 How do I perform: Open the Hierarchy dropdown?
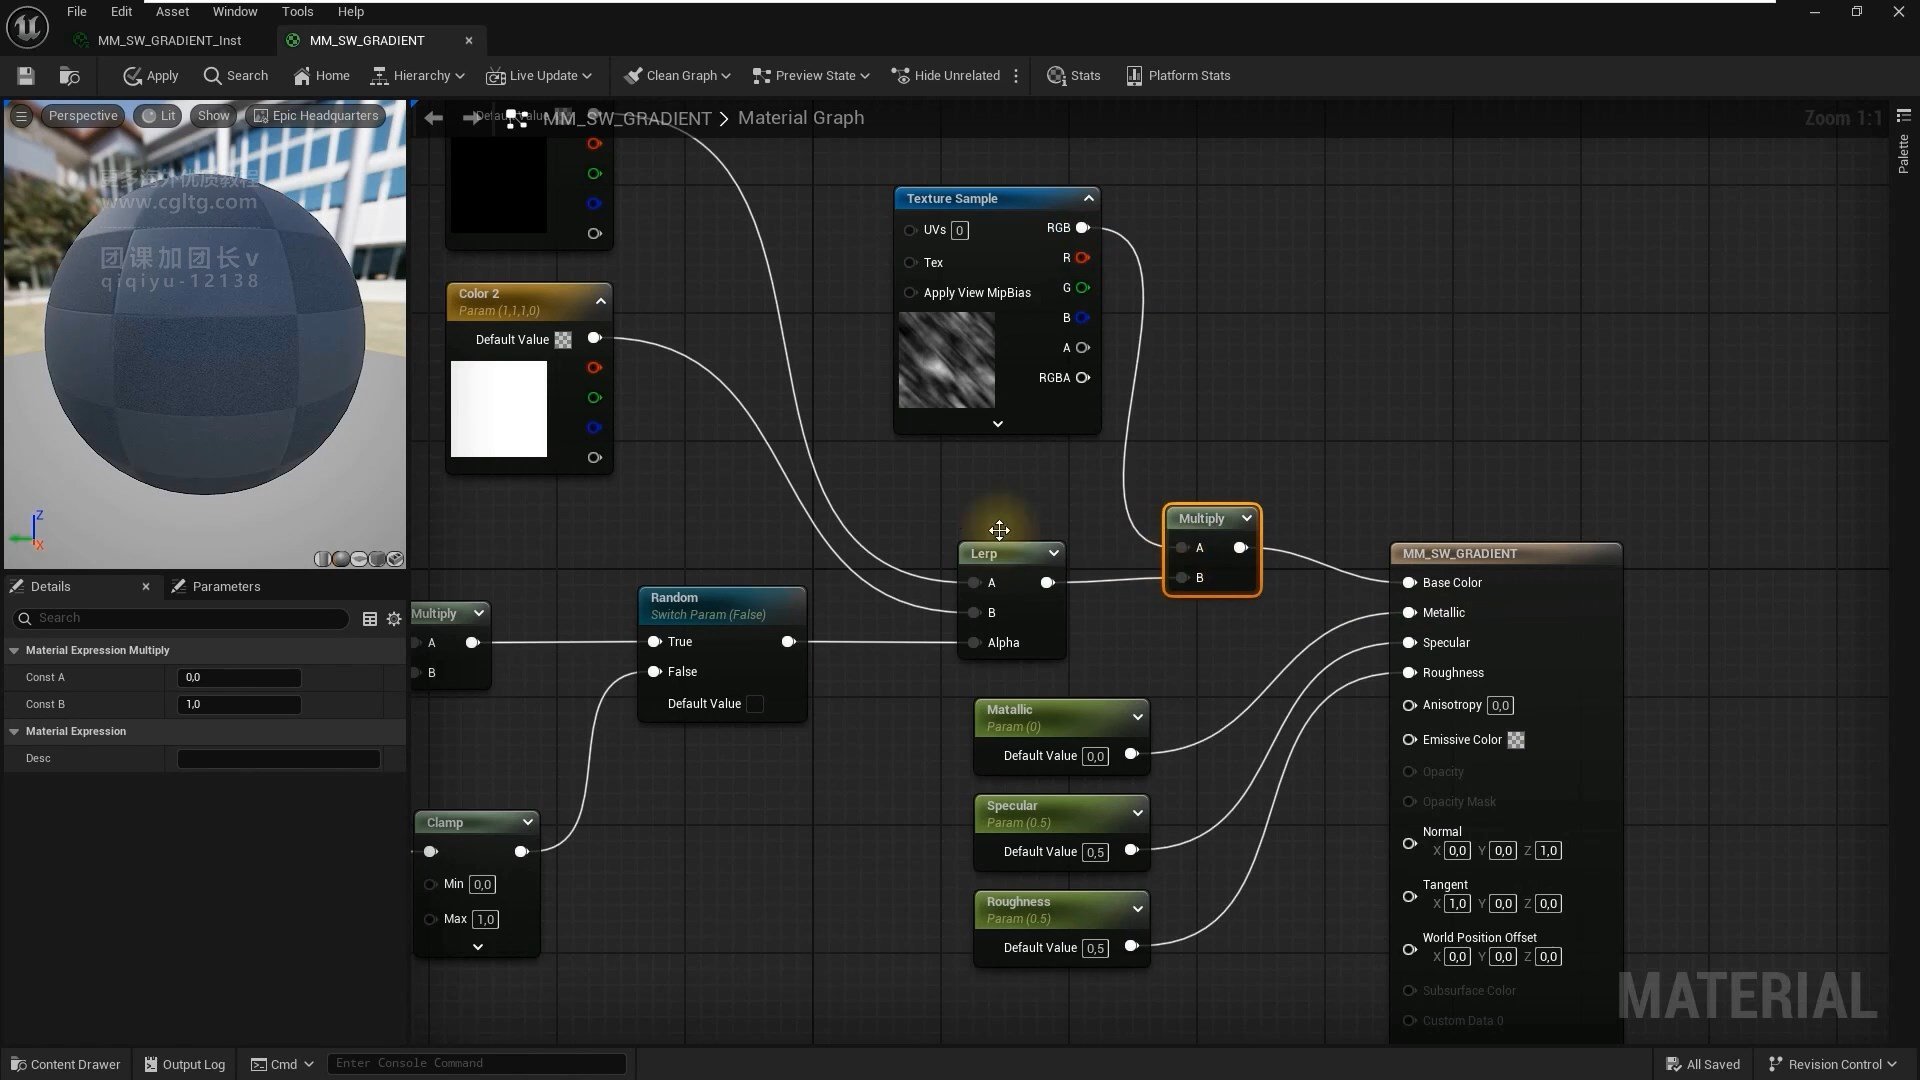point(418,76)
